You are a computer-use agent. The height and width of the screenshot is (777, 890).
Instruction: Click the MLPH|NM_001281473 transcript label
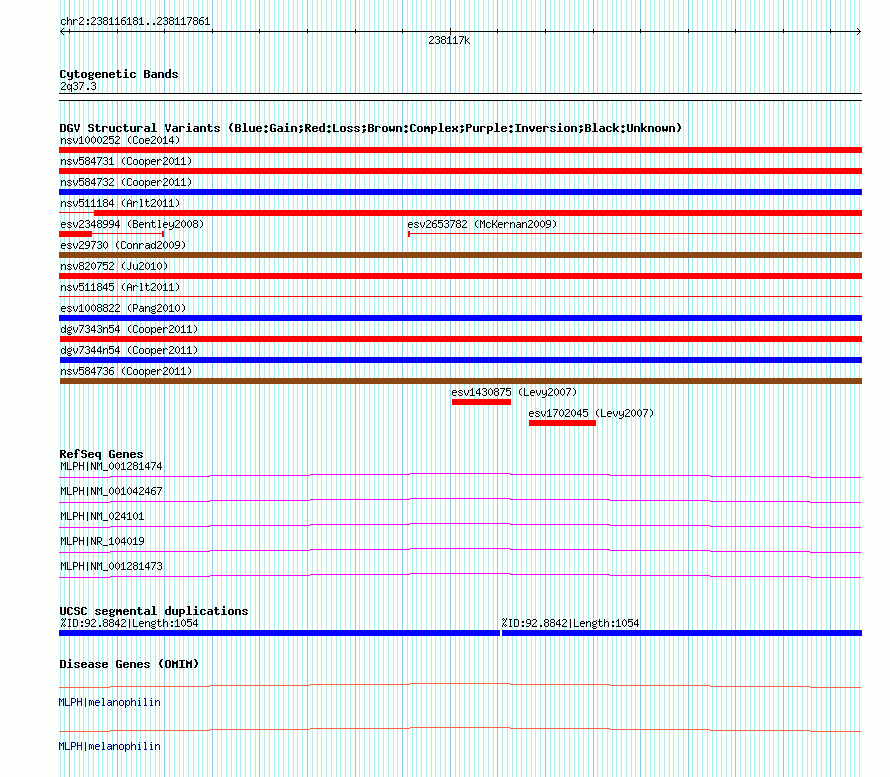pyautogui.click(x=111, y=566)
